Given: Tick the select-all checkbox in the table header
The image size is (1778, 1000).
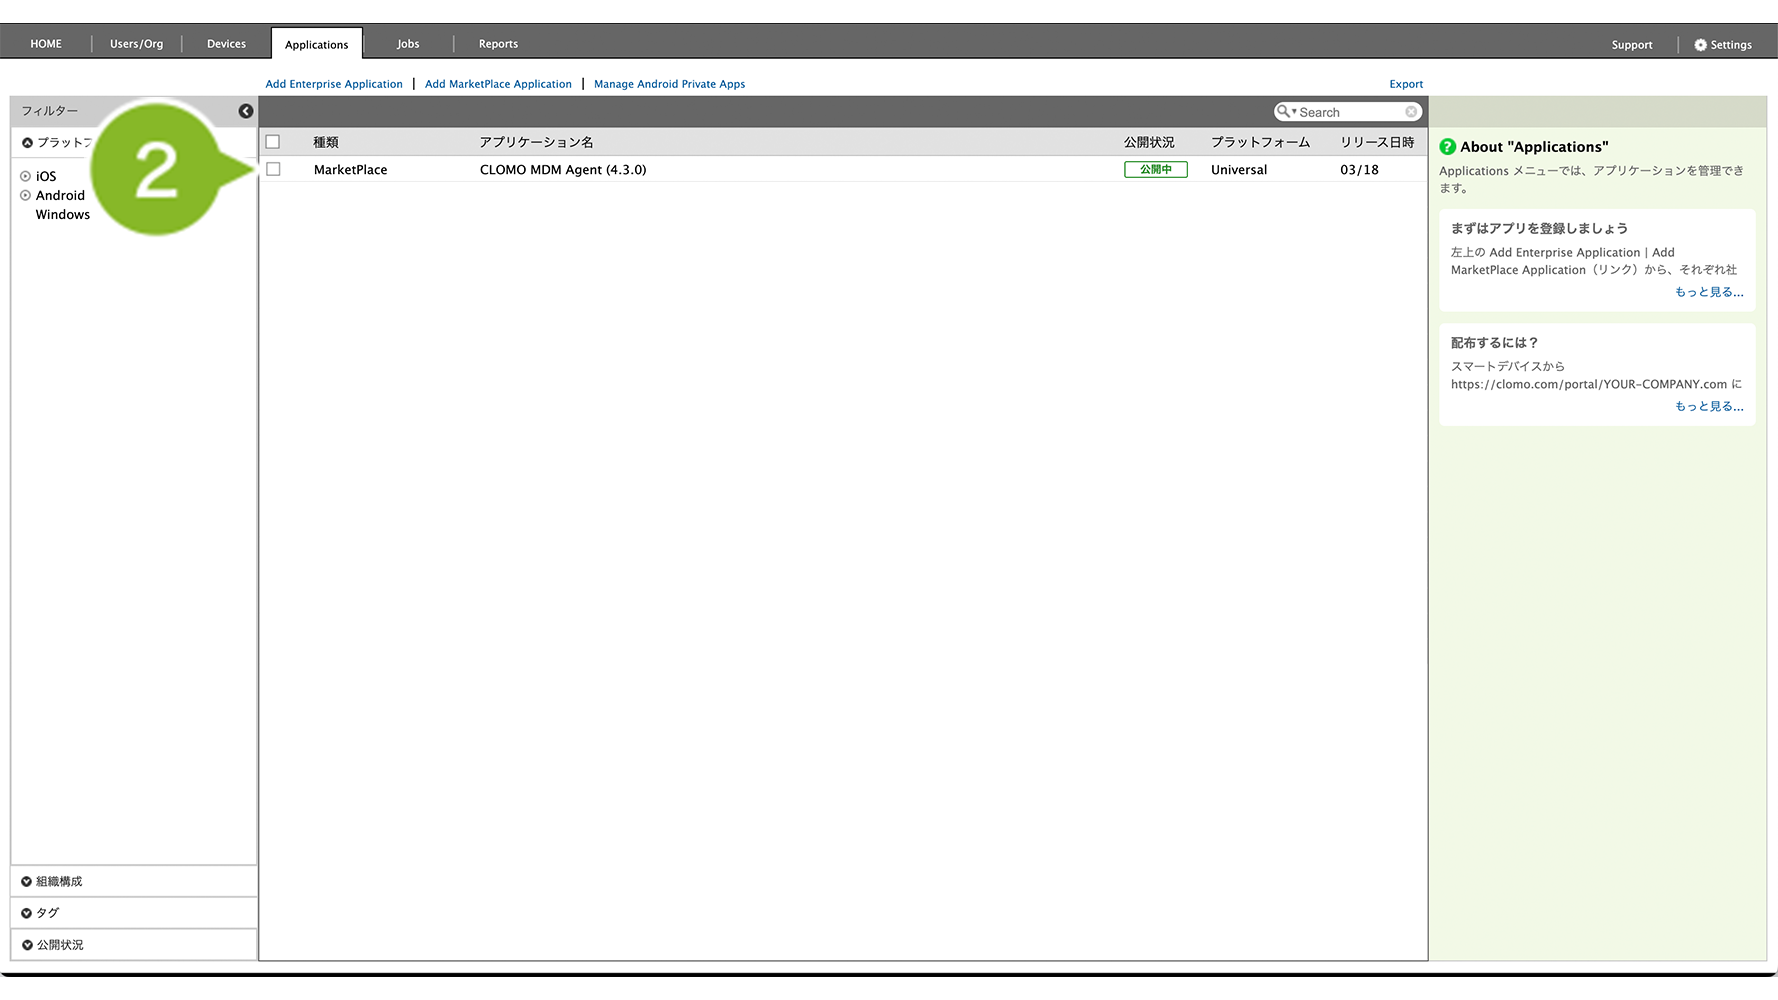Looking at the screenshot, I should tap(273, 142).
